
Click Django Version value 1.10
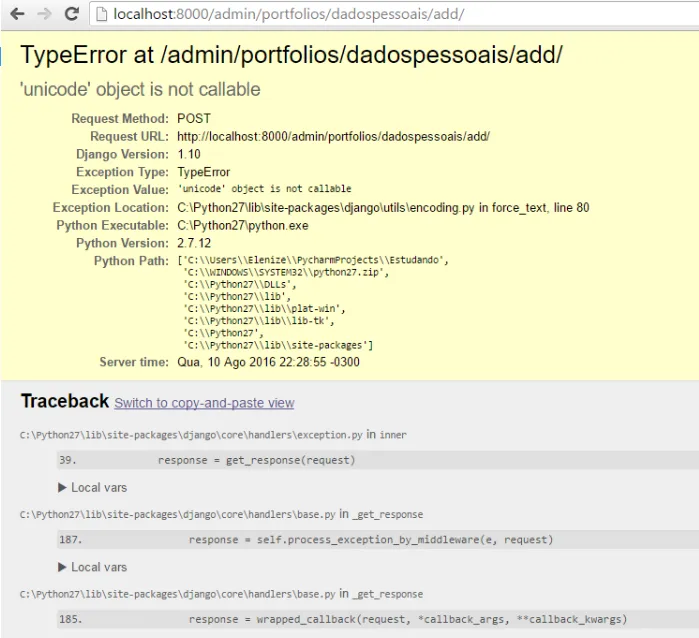pos(189,154)
